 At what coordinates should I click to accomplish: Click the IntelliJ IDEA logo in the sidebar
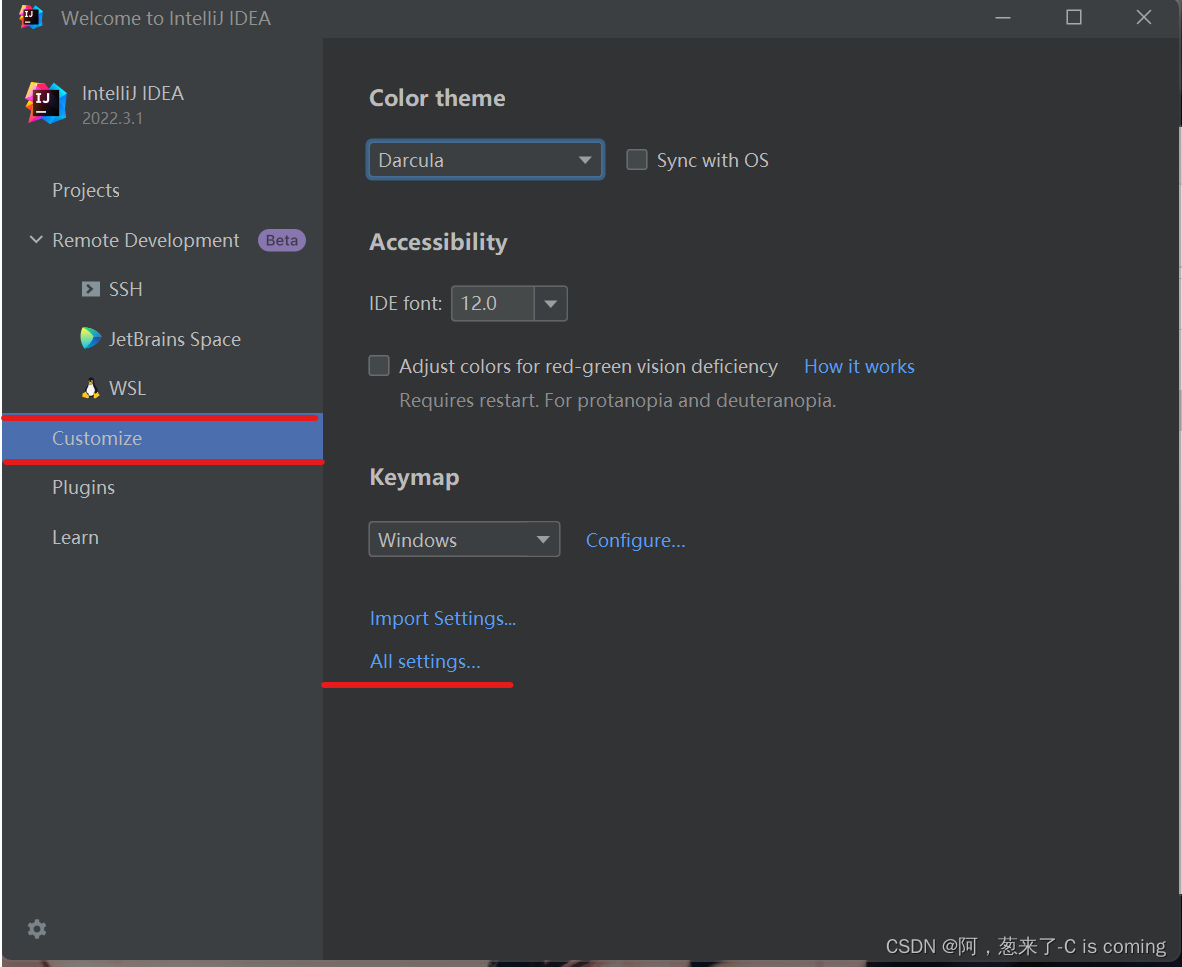pyautogui.click(x=46, y=103)
